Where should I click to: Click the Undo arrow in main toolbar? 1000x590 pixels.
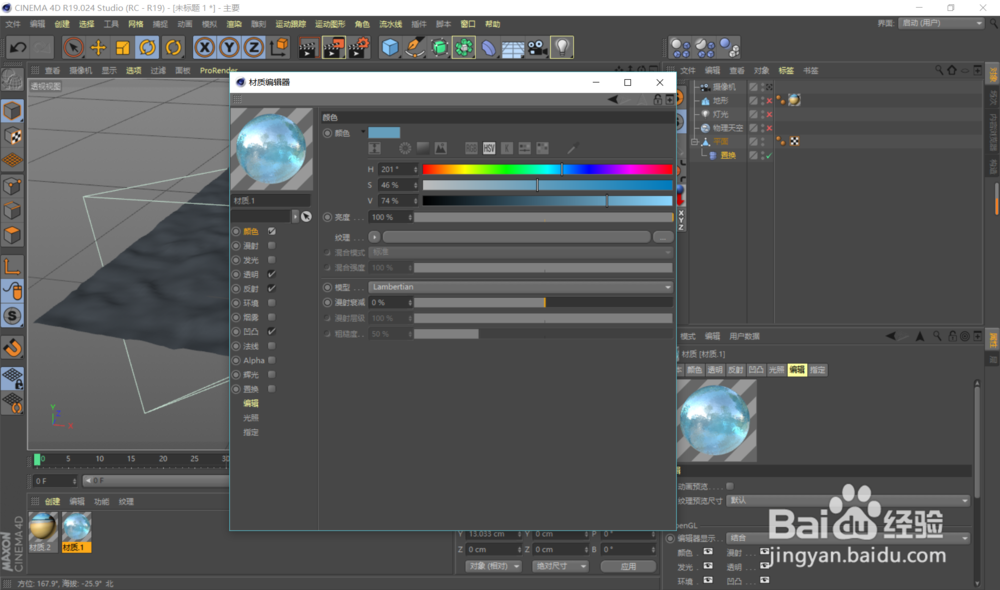[18, 47]
